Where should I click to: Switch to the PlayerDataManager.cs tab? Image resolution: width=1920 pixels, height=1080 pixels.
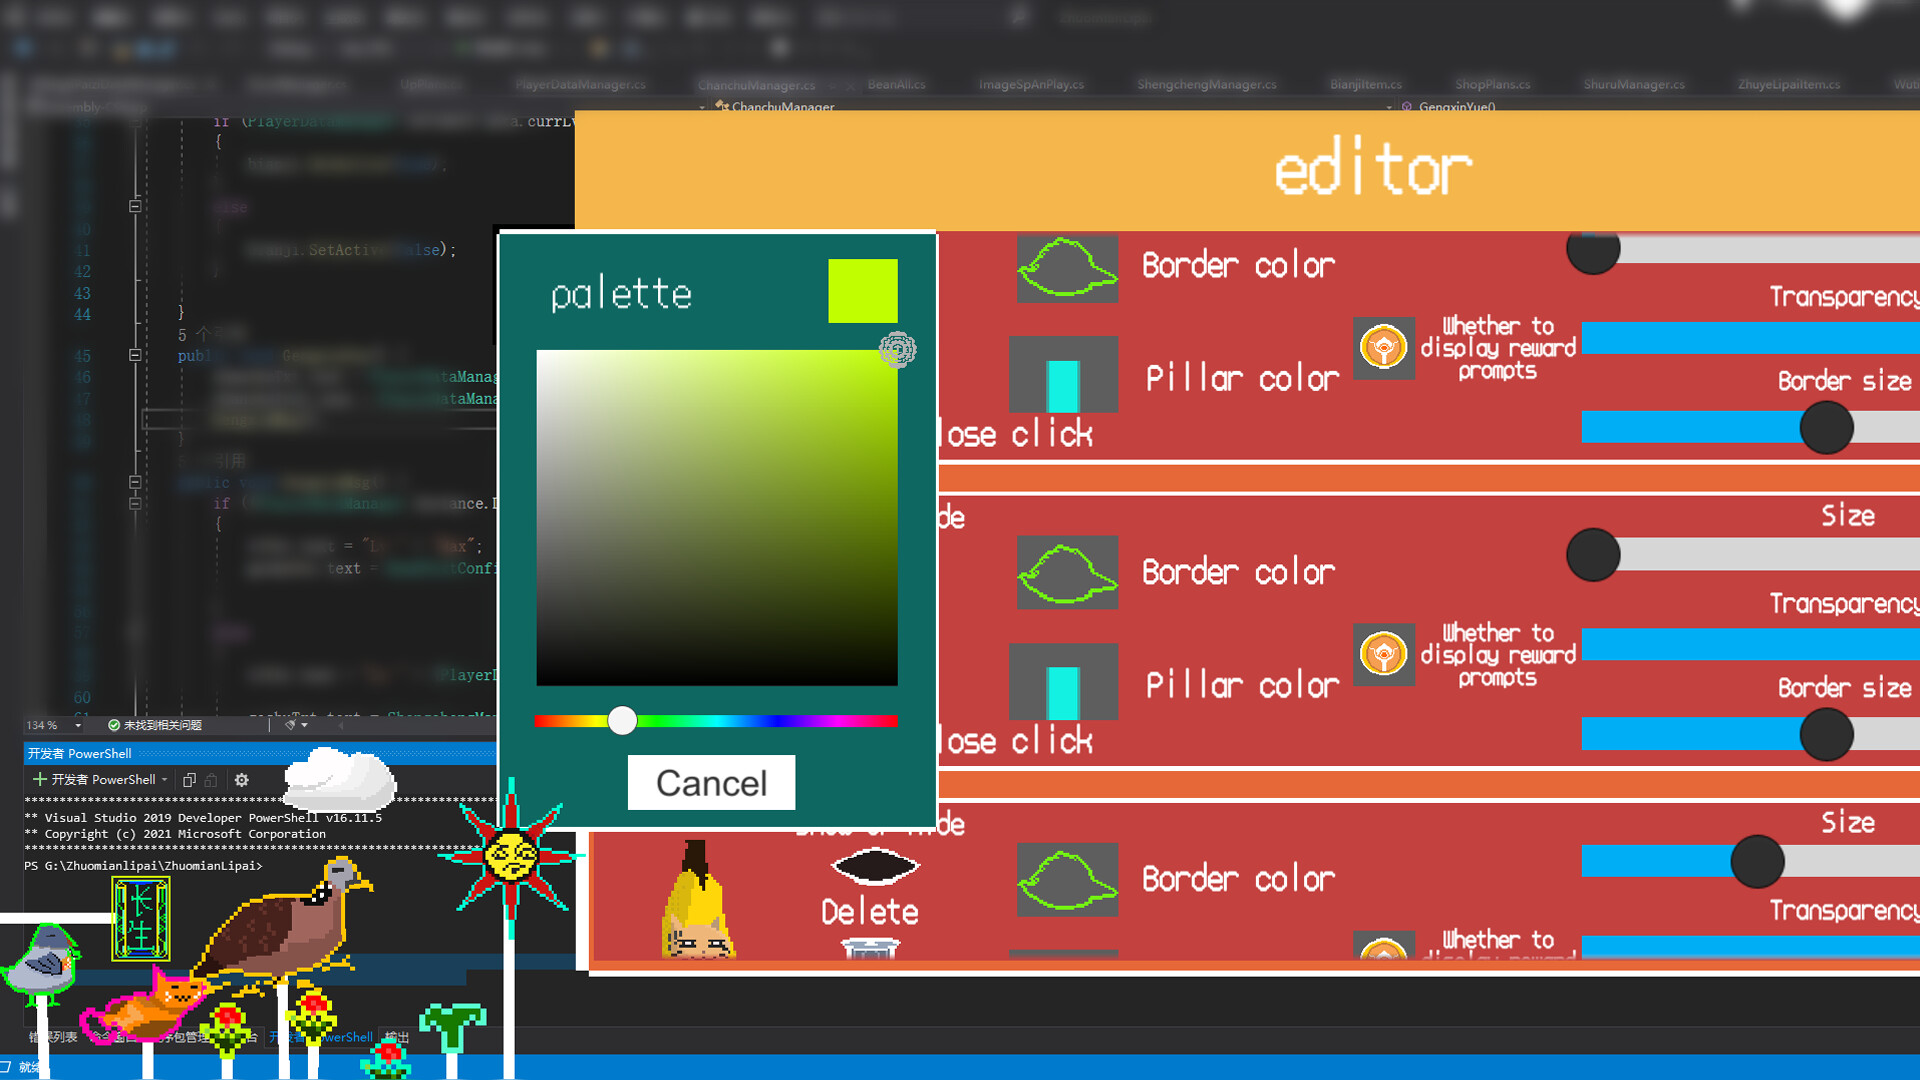click(x=583, y=84)
